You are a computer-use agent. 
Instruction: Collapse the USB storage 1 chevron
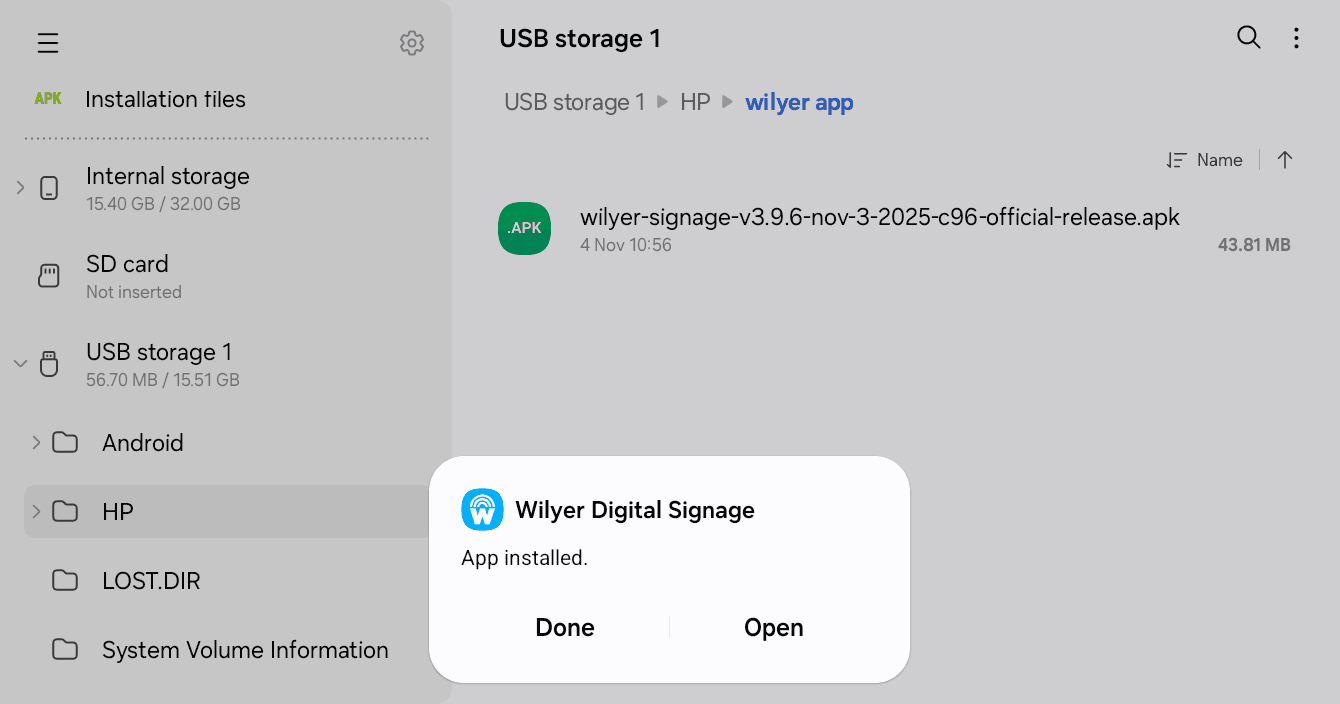pyautogui.click(x=20, y=363)
